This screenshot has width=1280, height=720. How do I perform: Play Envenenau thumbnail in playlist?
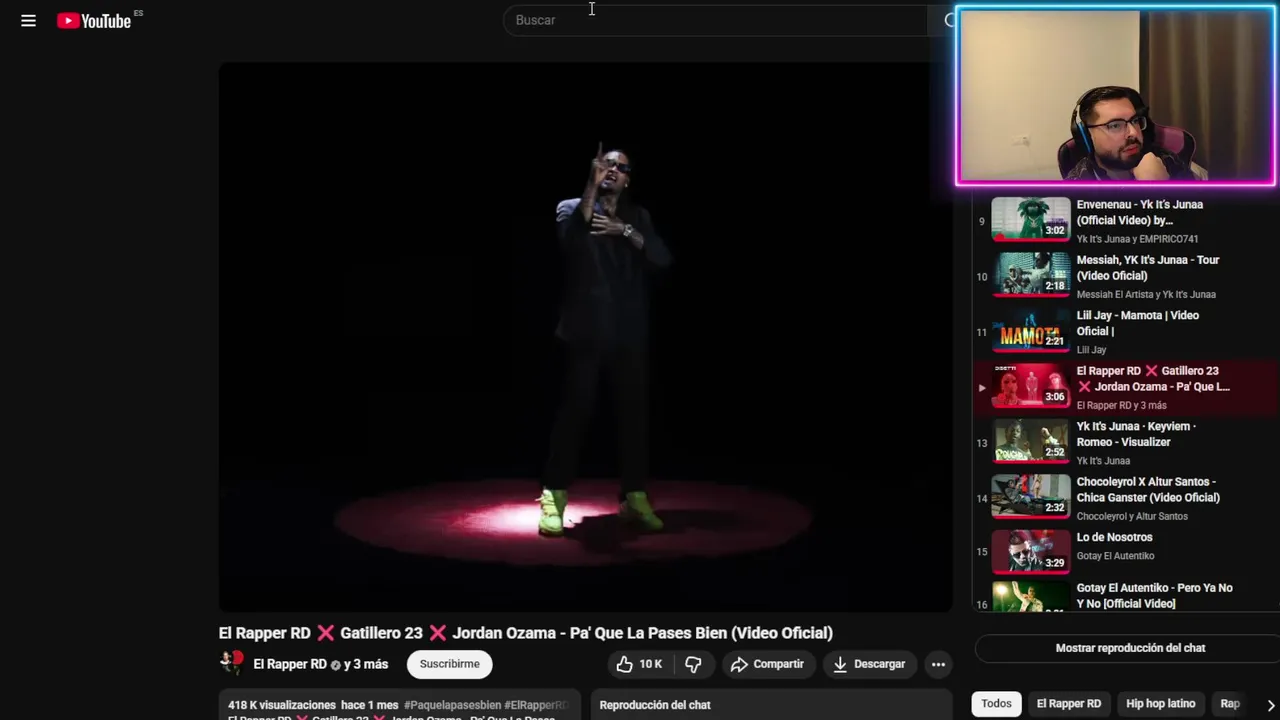point(1030,220)
